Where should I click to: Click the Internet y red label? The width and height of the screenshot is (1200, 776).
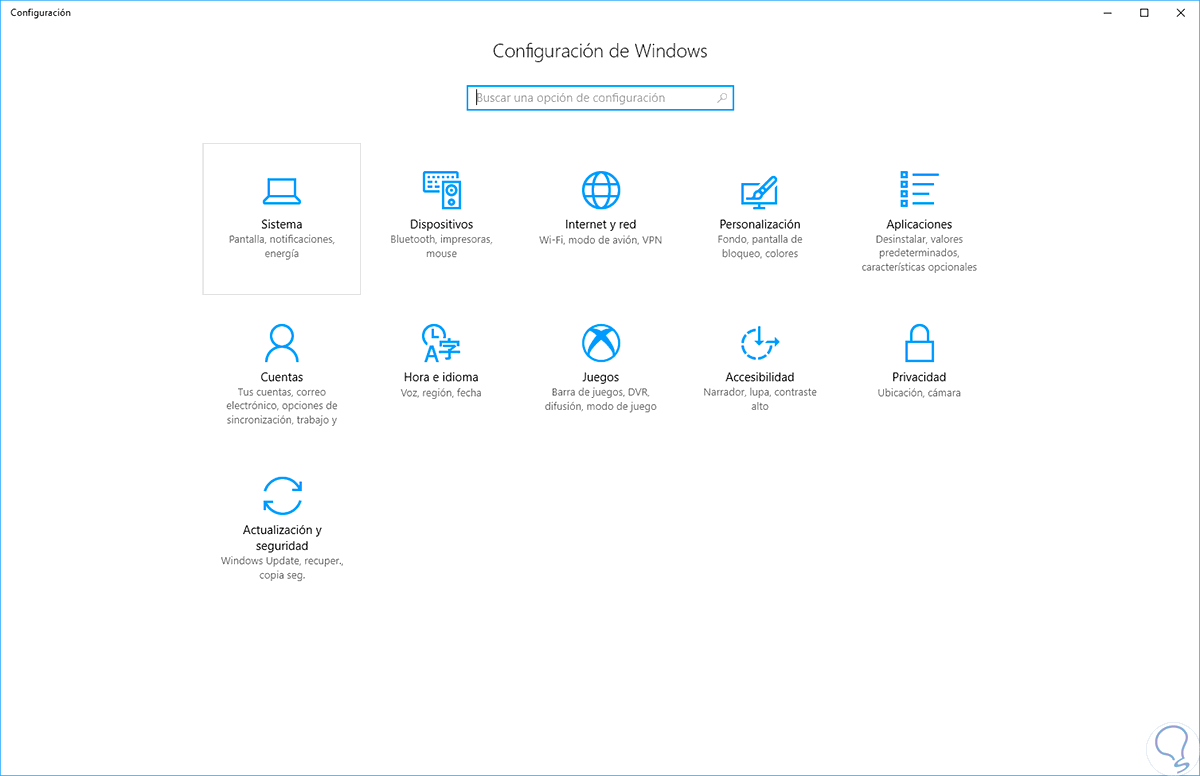[601, 224]
